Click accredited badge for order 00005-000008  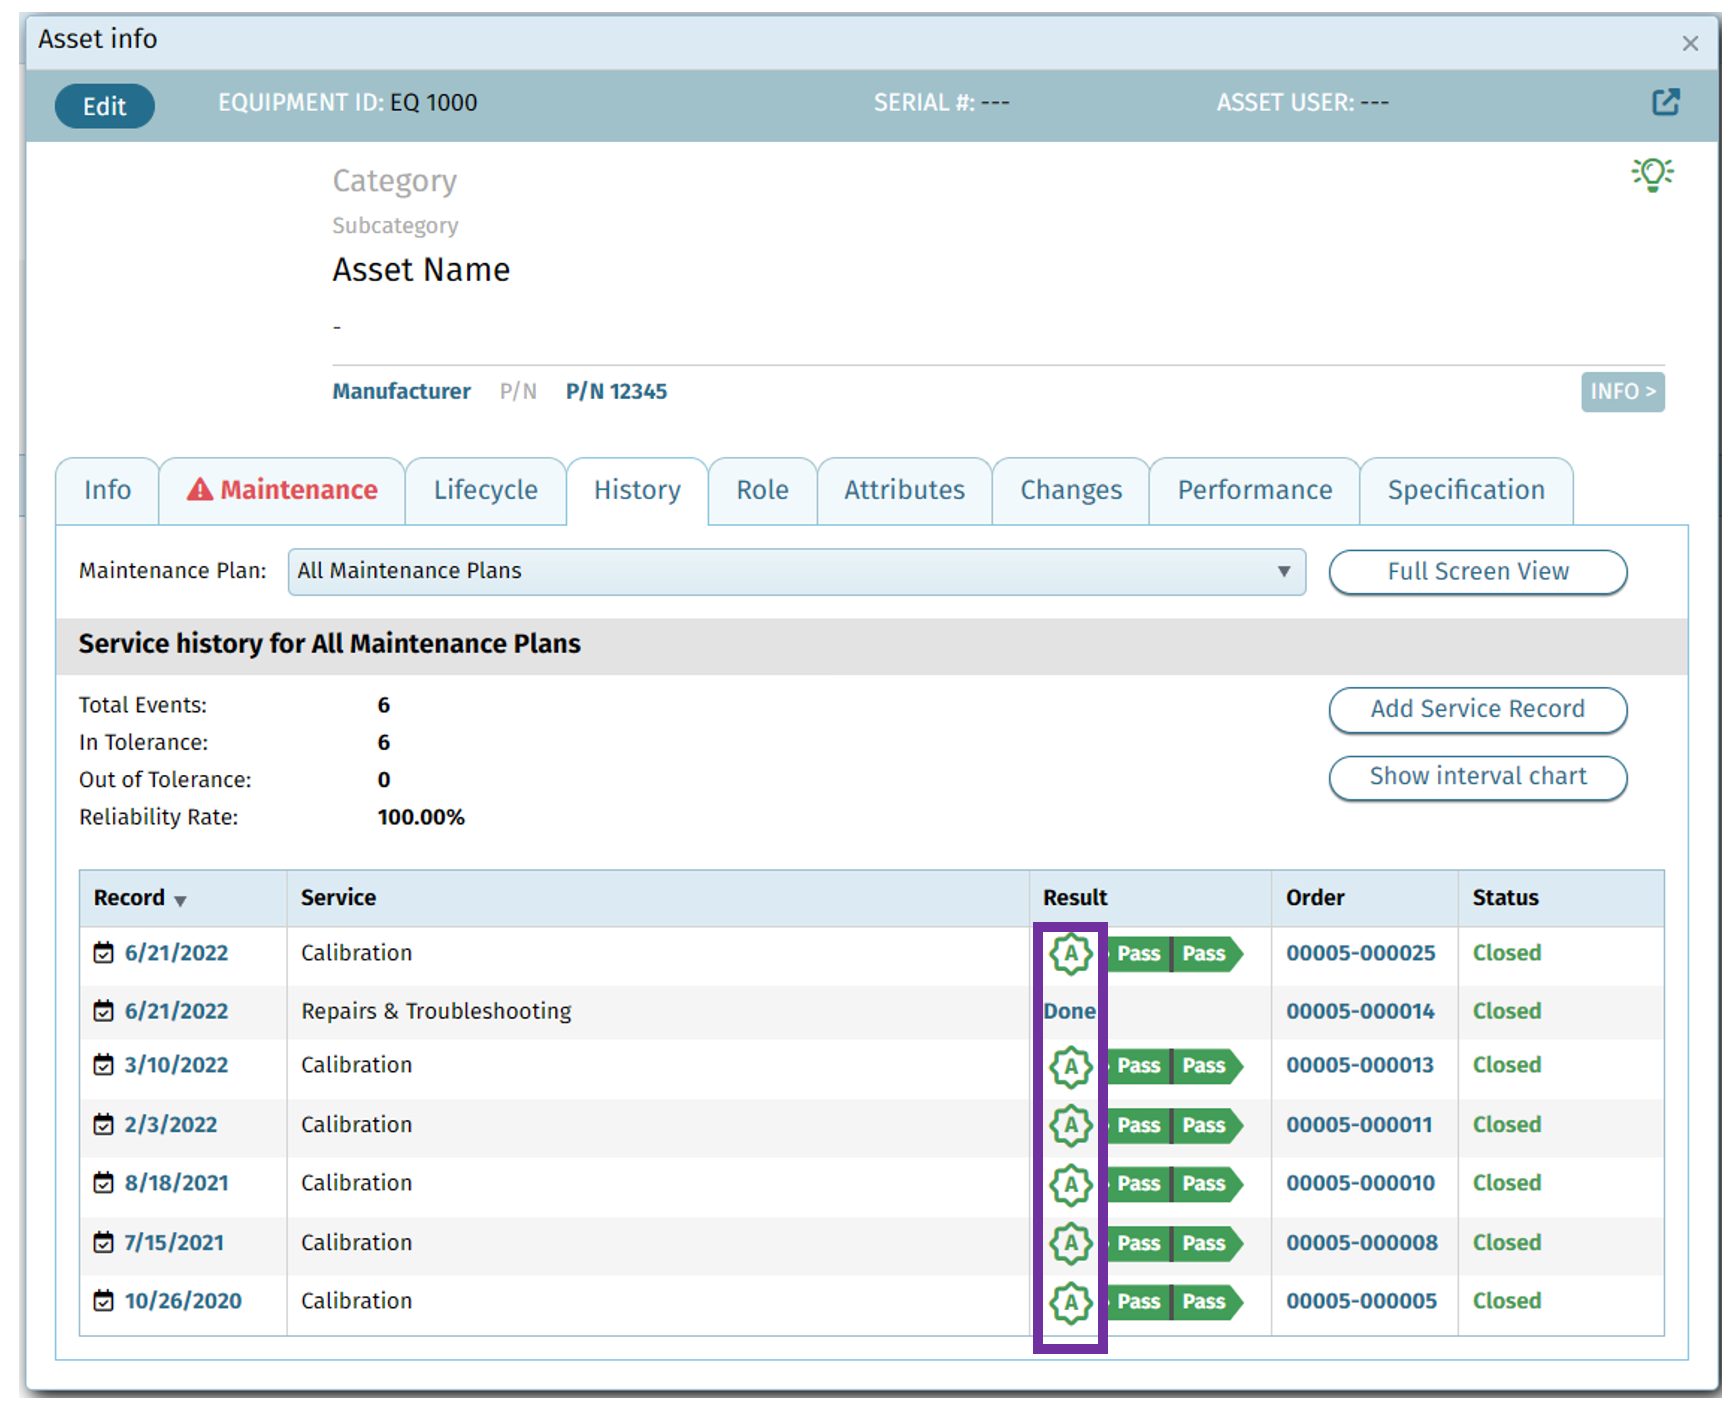1071,1243
